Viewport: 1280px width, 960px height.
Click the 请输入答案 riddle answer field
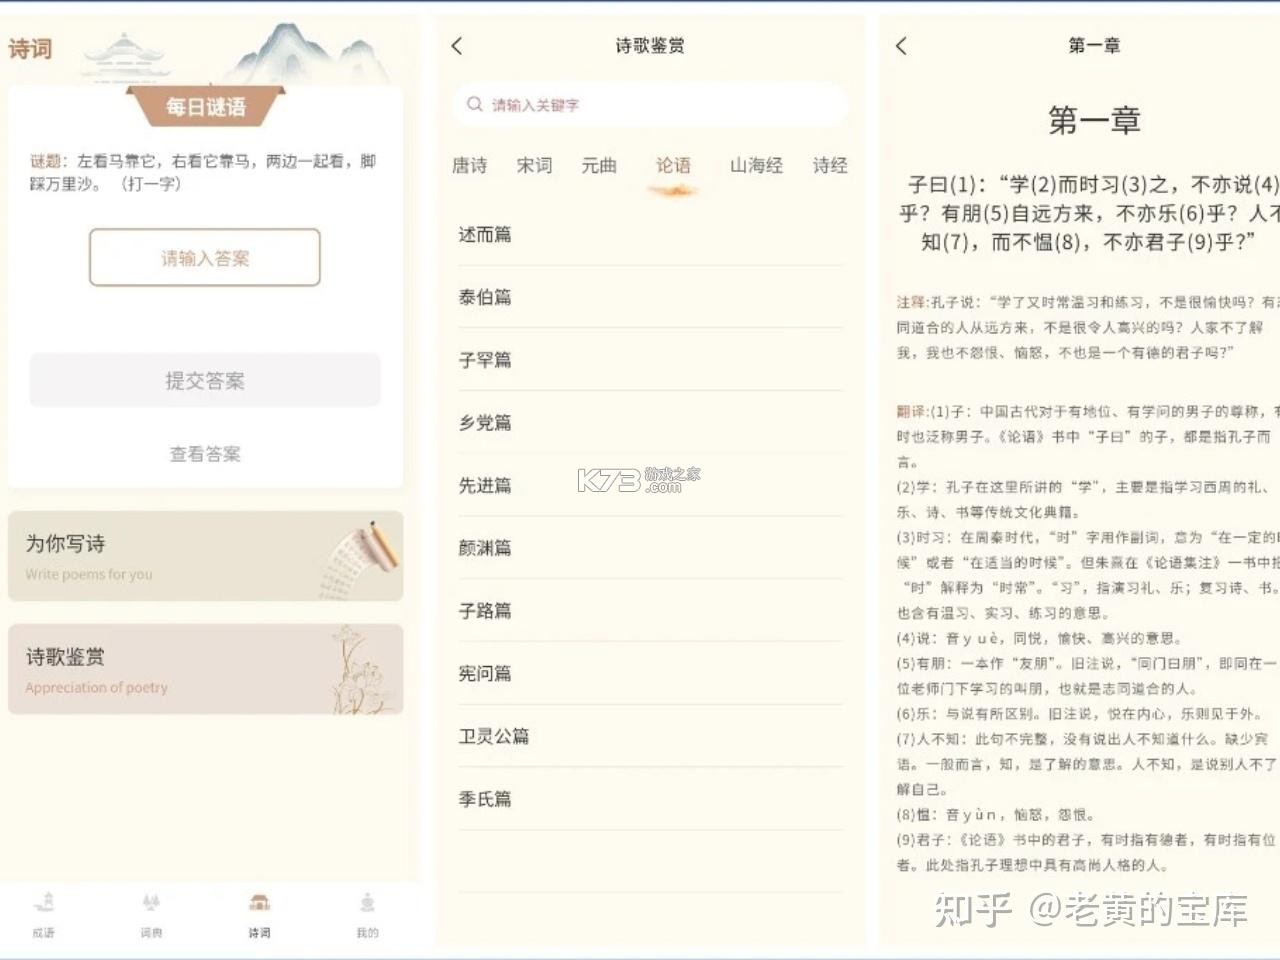click(205, 258)
